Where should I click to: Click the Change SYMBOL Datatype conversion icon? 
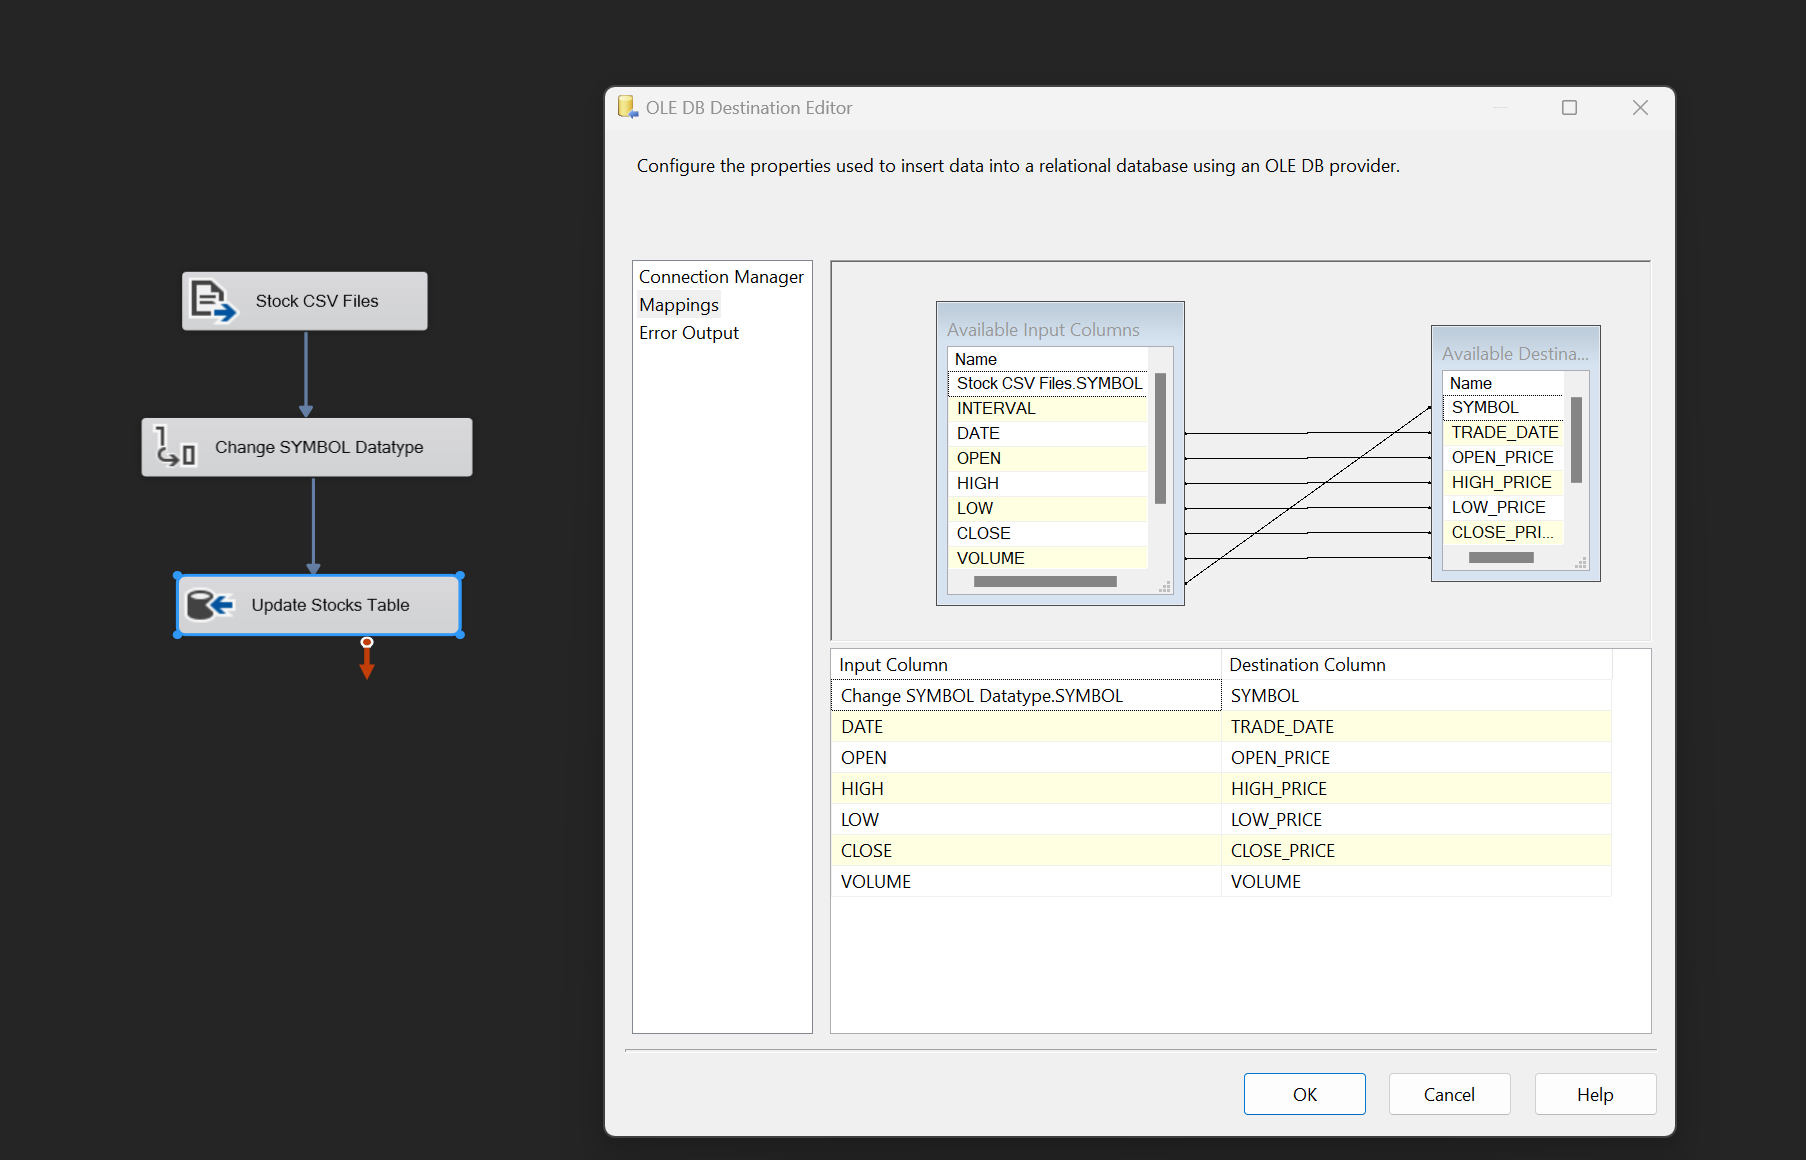(176, 447)
